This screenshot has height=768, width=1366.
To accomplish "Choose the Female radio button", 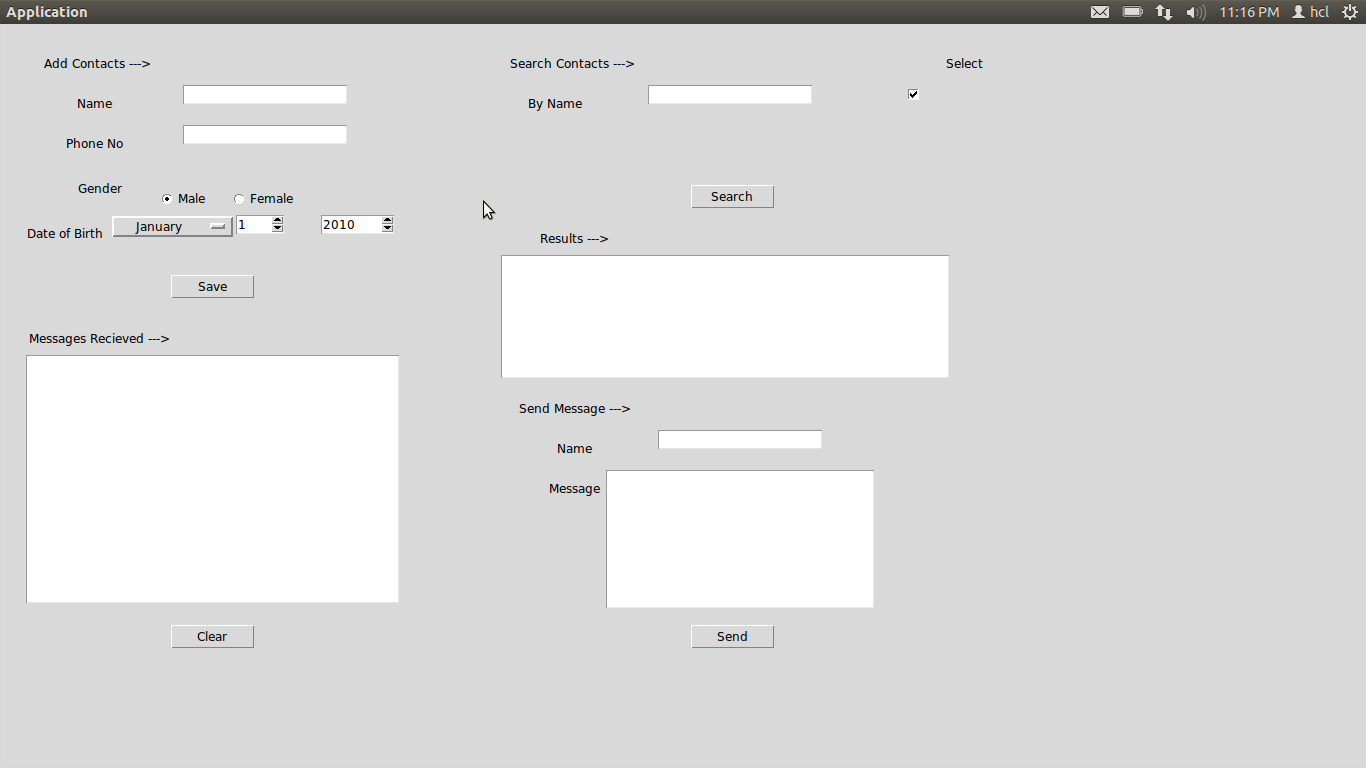I will click(x=239, y=198).
